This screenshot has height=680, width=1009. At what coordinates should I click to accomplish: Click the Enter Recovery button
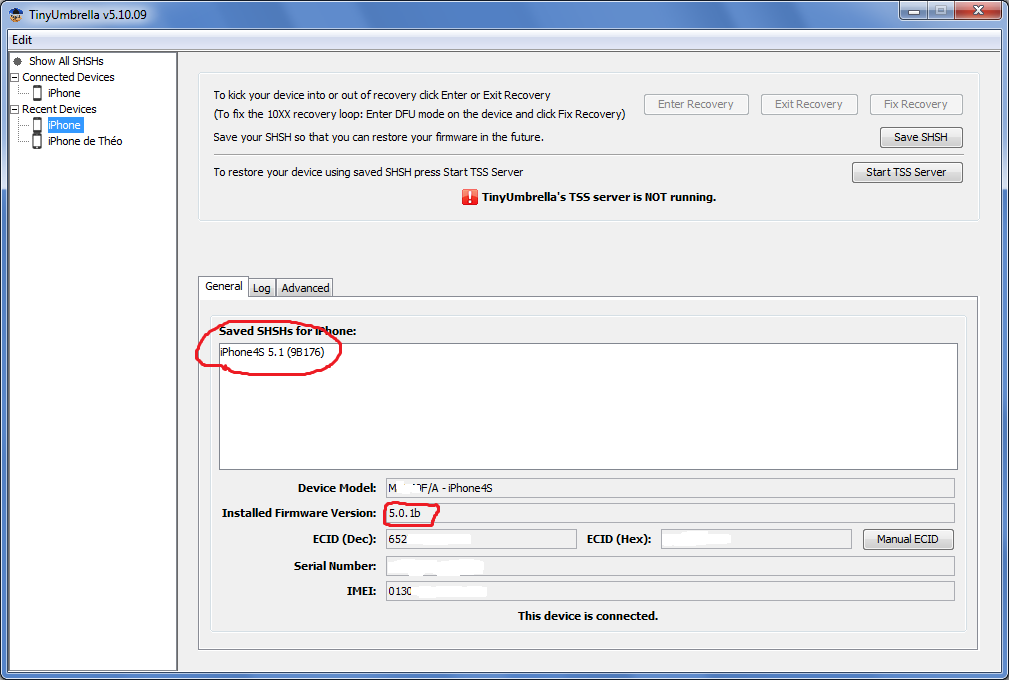(696, 104)
